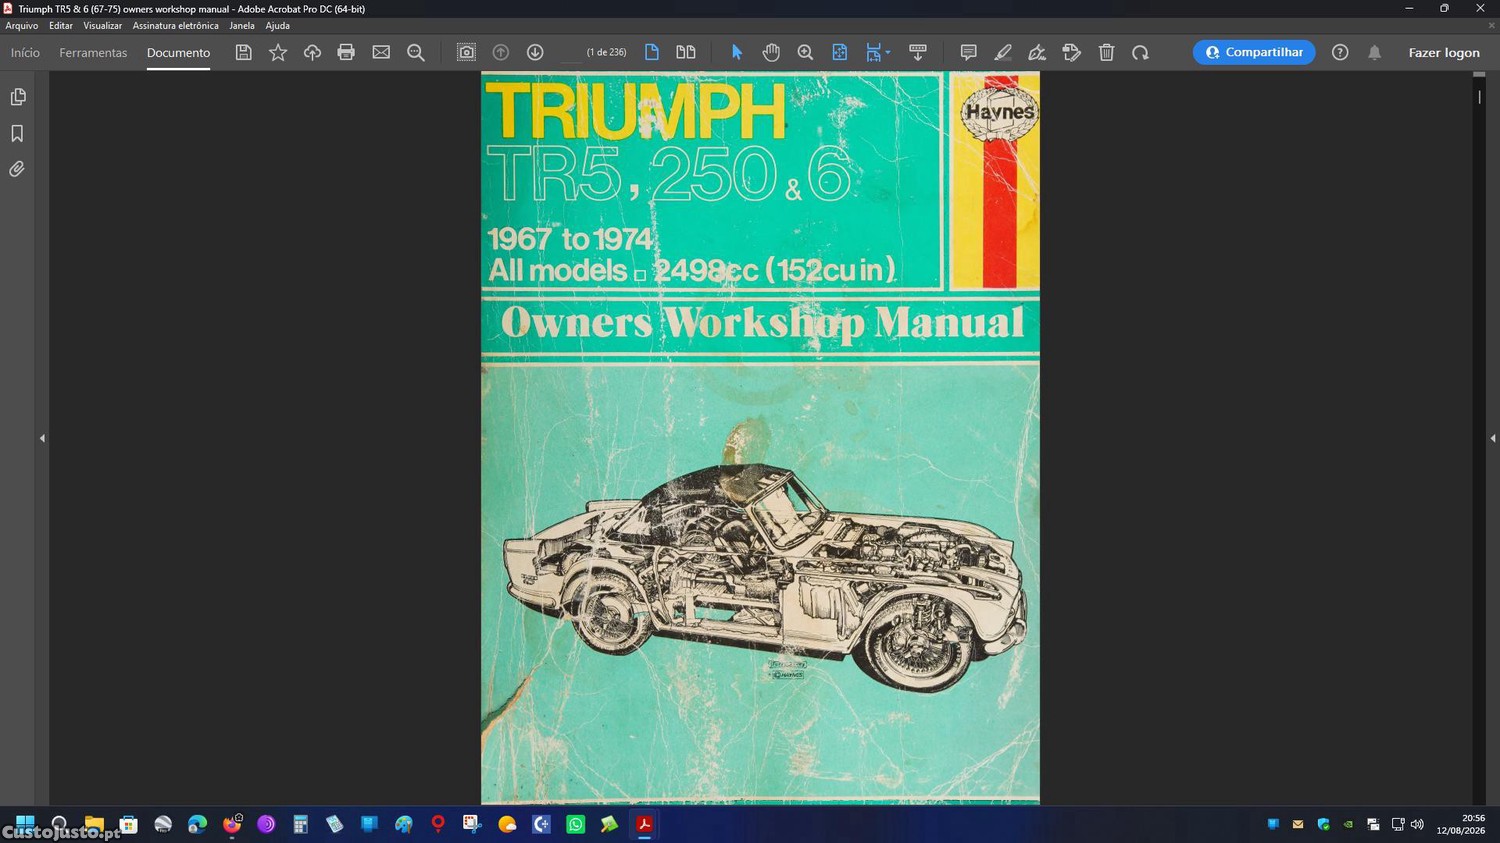Enable scrolling read mode icon

click(x=918, y=52)
